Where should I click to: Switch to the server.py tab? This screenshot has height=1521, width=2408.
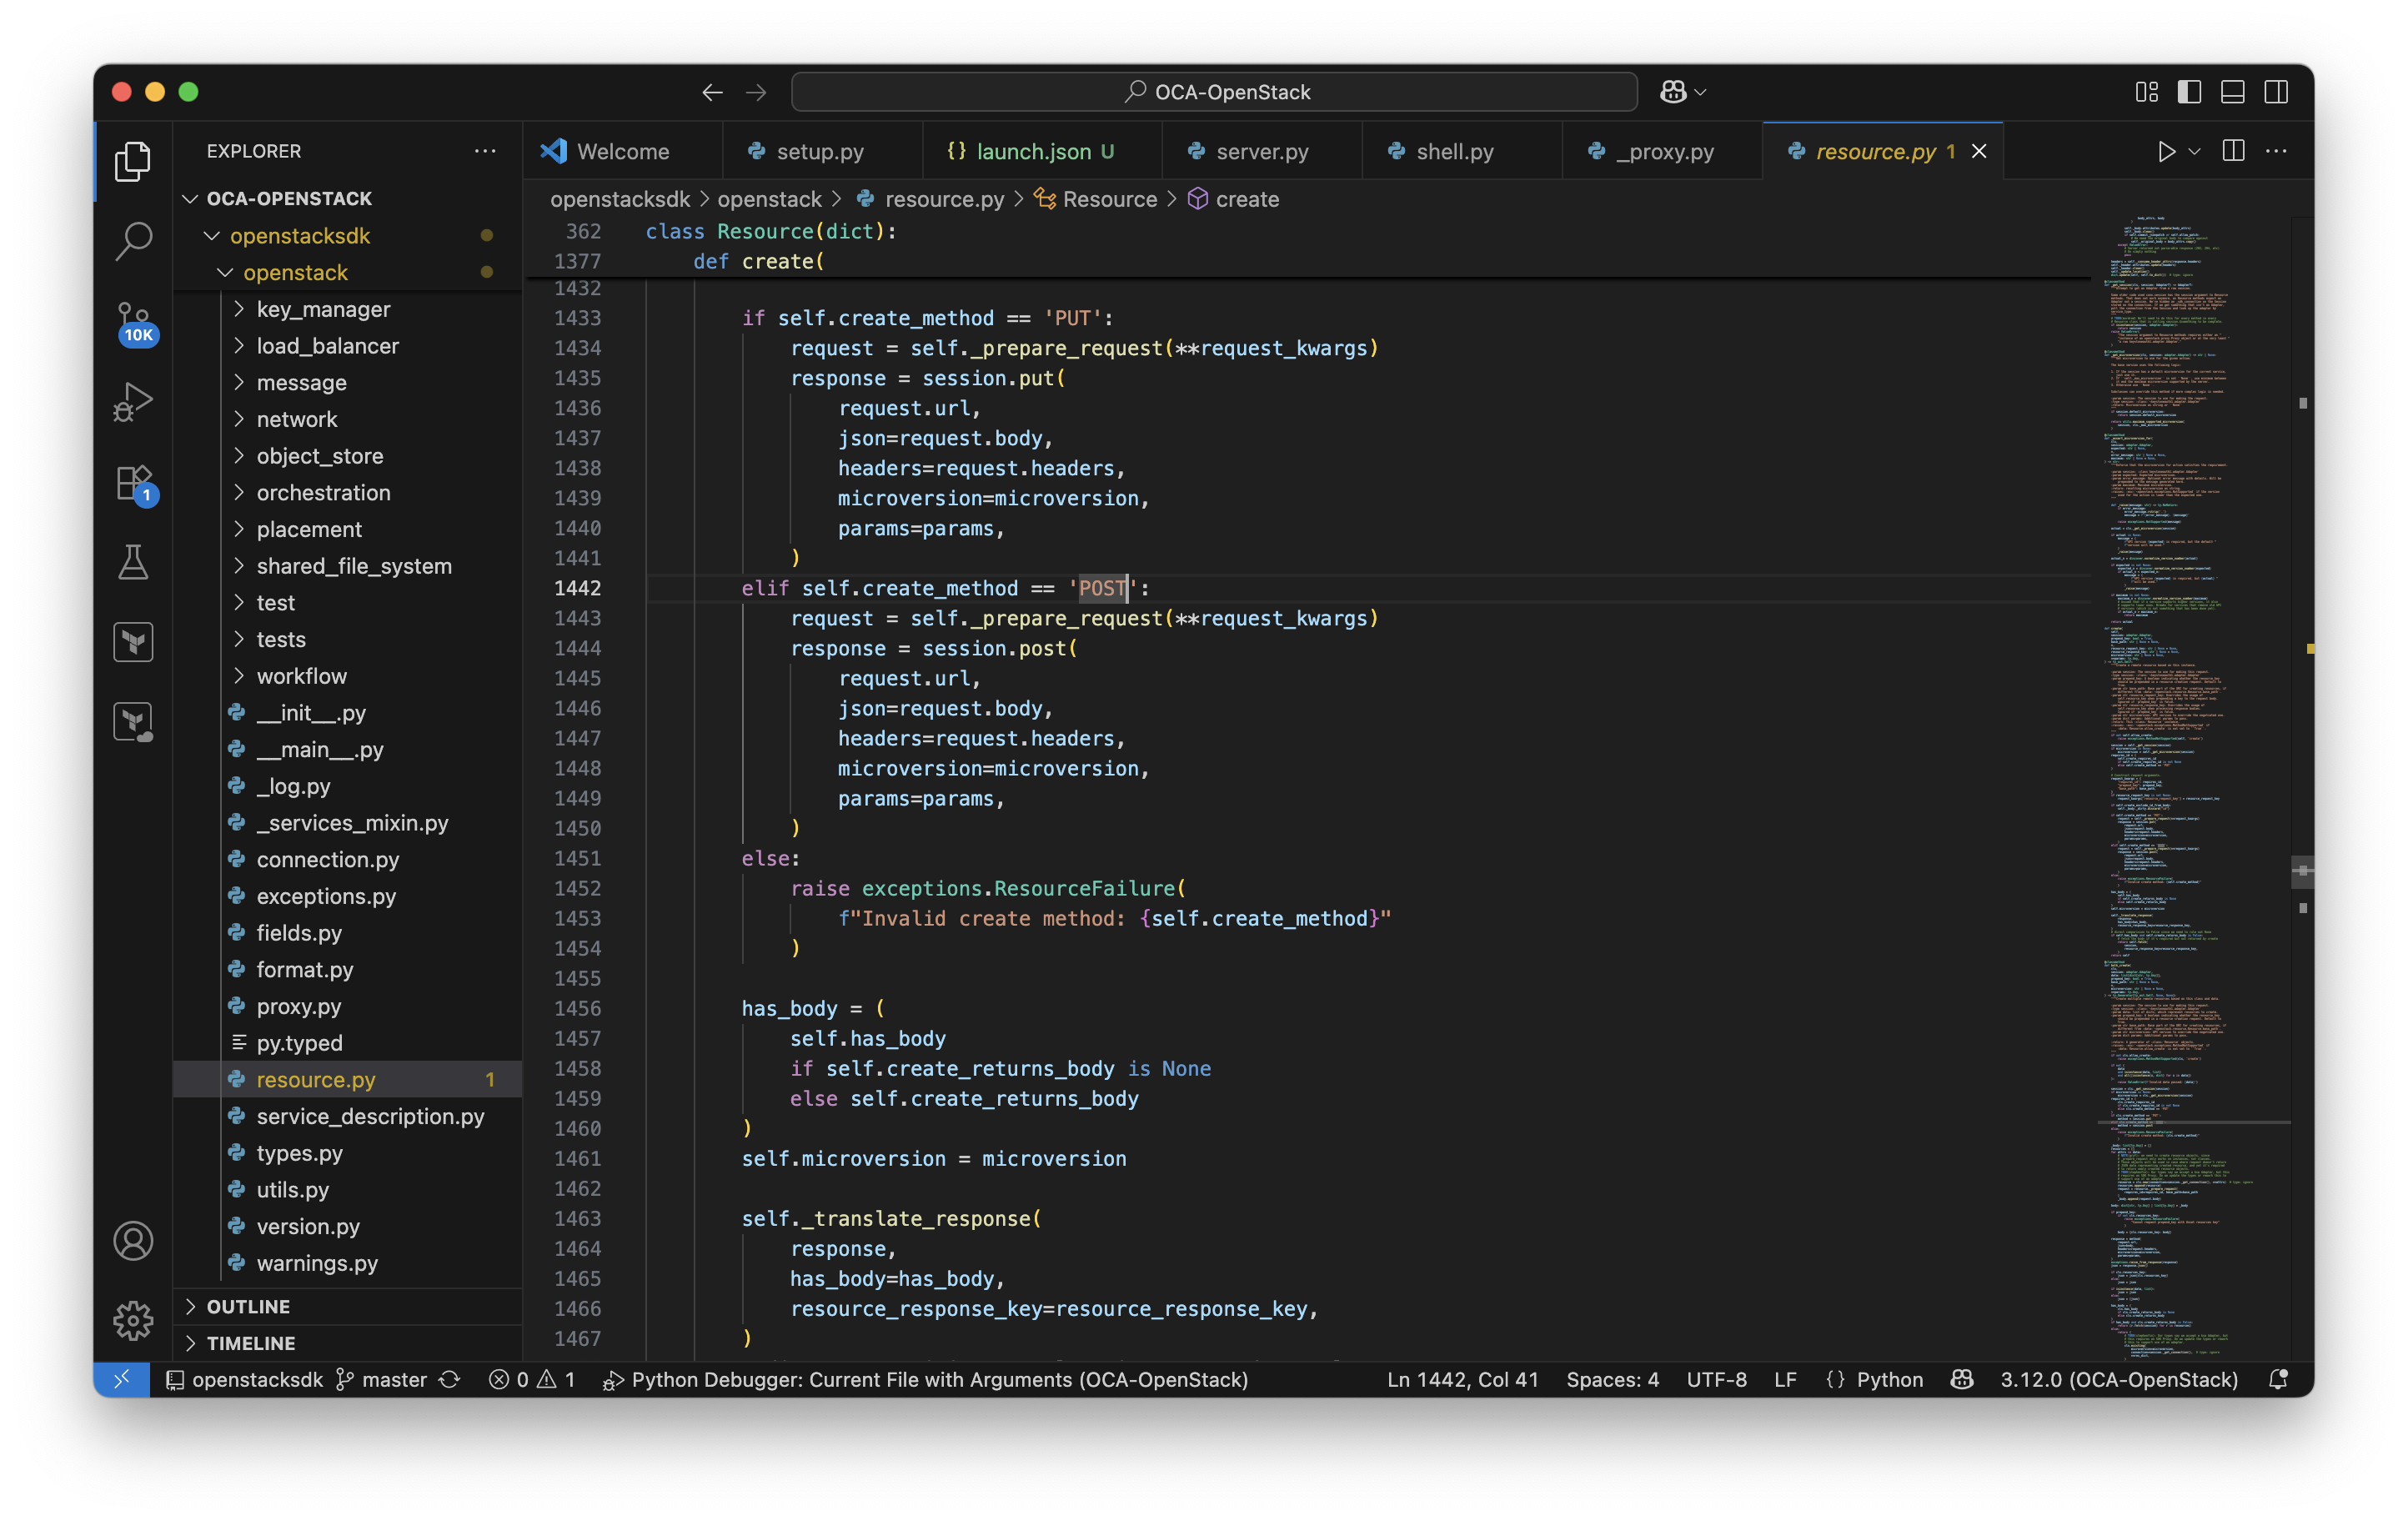tap(1261, 151)
